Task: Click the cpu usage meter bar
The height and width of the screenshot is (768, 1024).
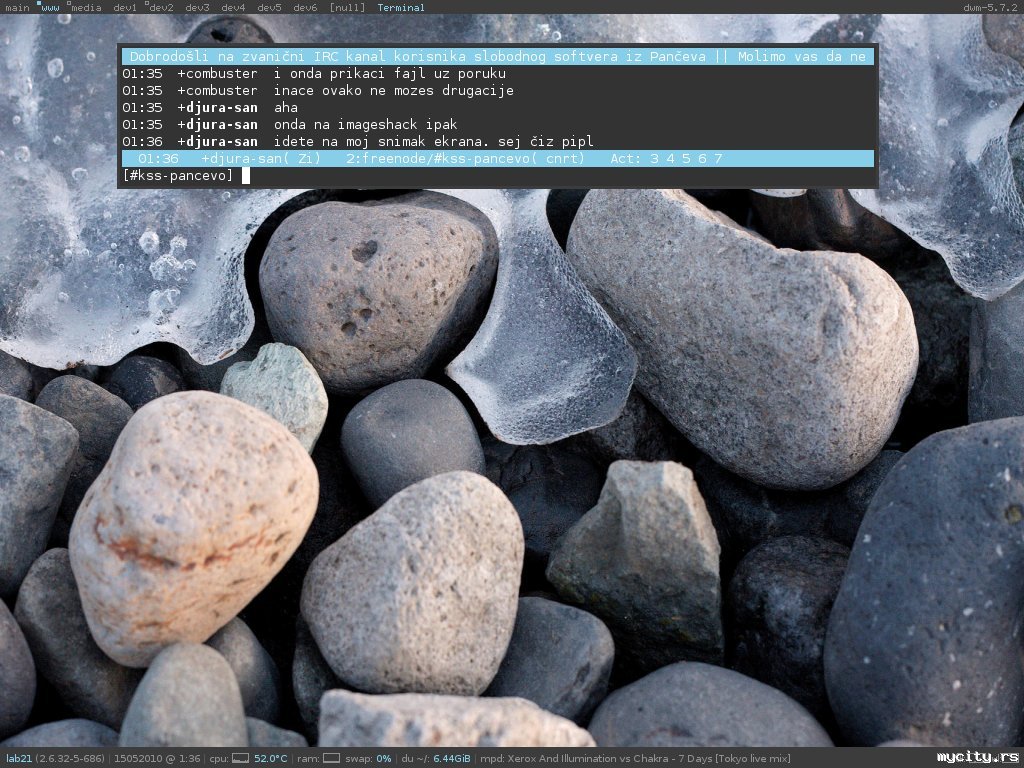Action: pos(240,758)
